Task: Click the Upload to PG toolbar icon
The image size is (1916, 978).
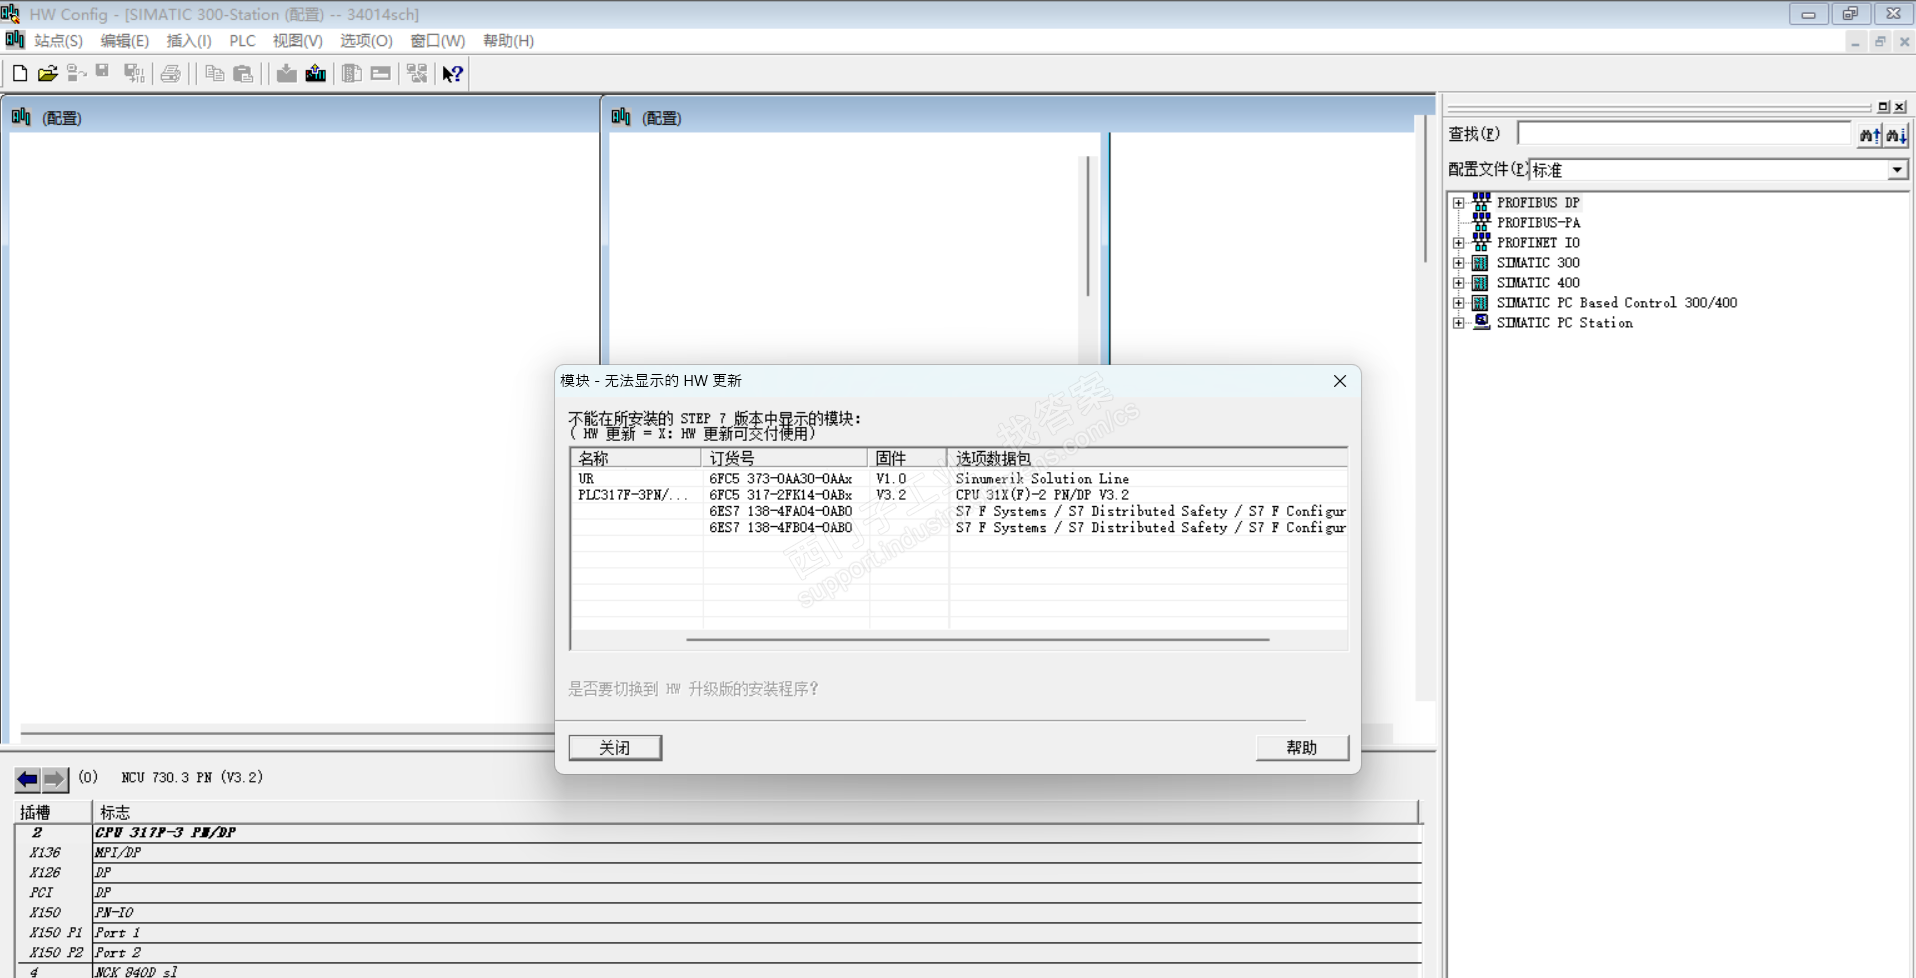Action: pyautogui.click(x=316, y=73)
